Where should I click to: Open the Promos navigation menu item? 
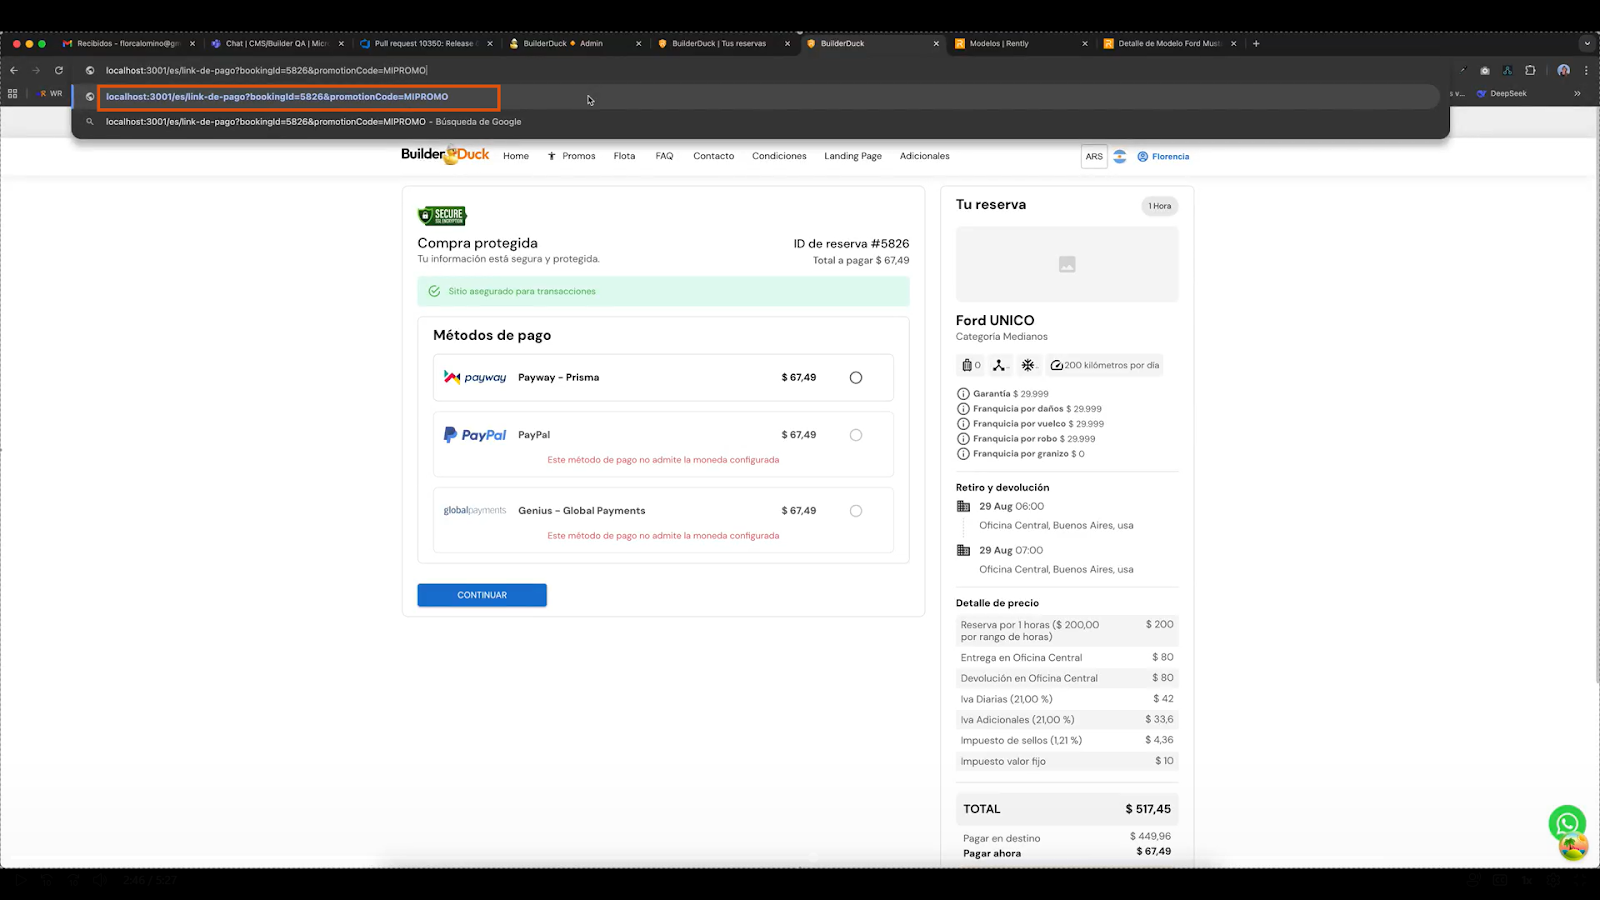572,156
